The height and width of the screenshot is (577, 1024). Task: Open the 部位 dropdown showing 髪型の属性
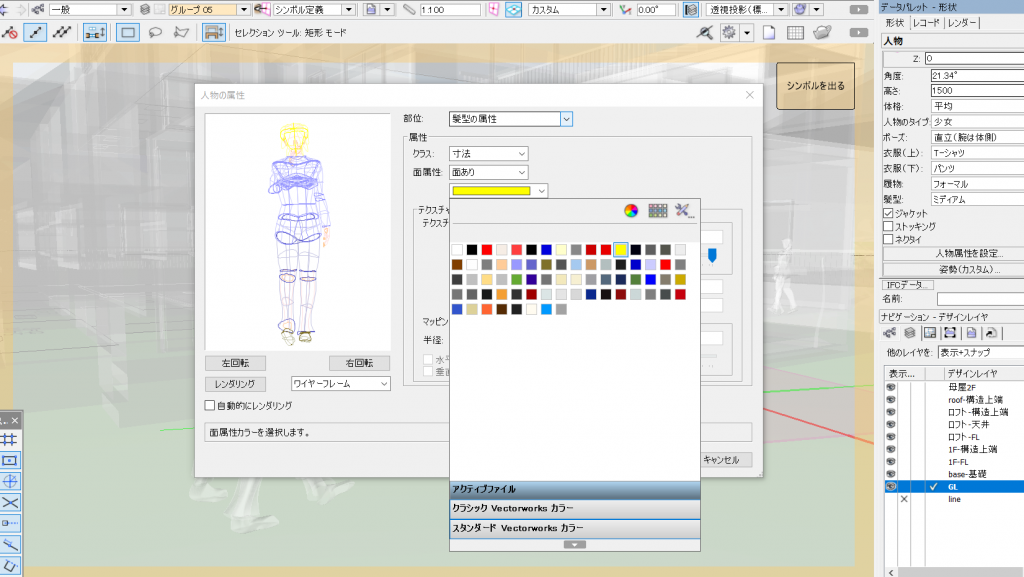point(510,119)
